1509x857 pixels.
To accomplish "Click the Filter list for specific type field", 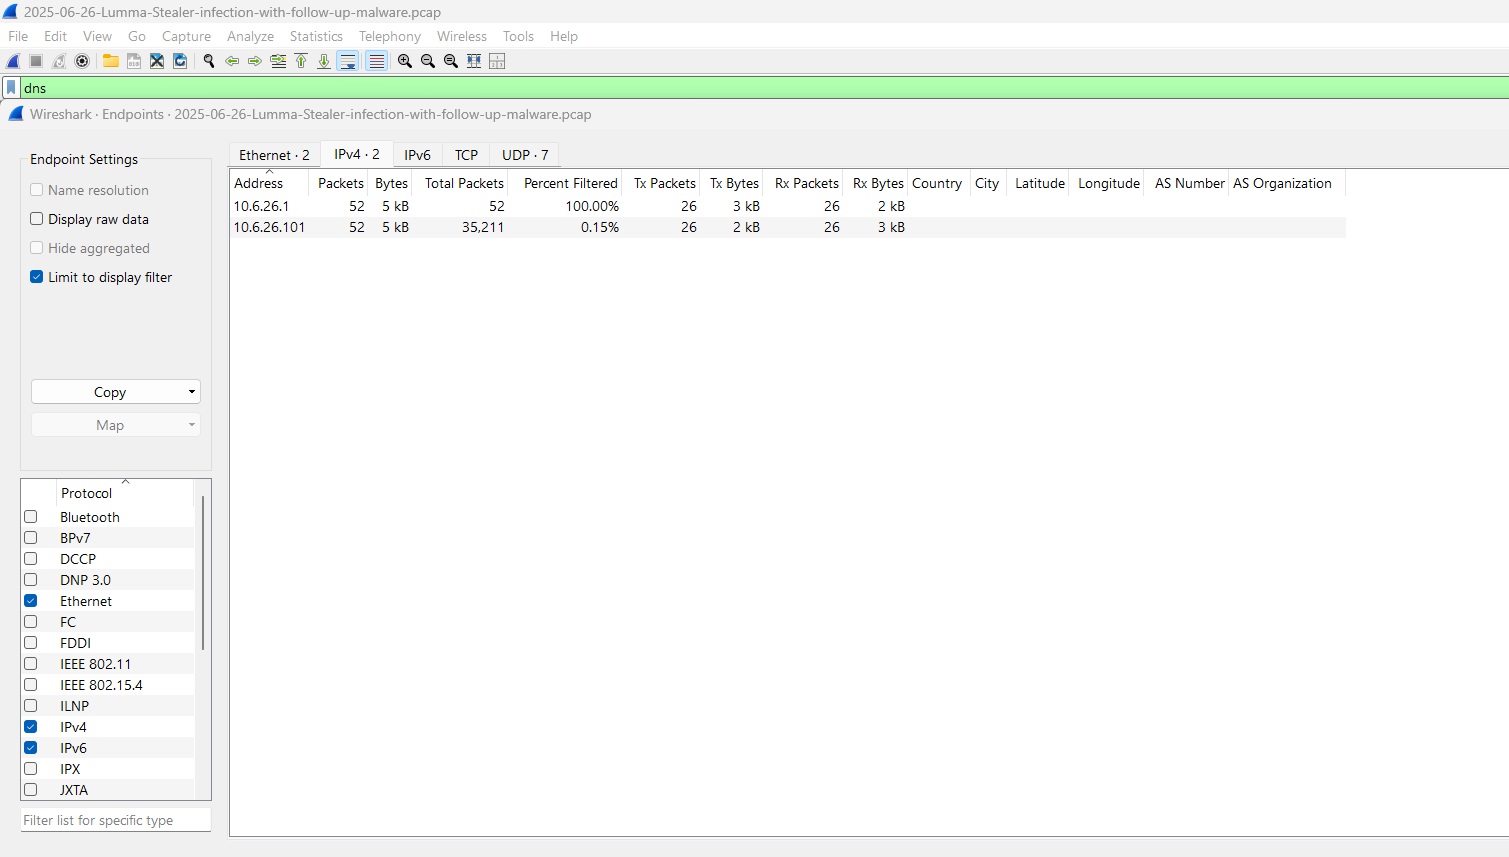I will [116, 820].
